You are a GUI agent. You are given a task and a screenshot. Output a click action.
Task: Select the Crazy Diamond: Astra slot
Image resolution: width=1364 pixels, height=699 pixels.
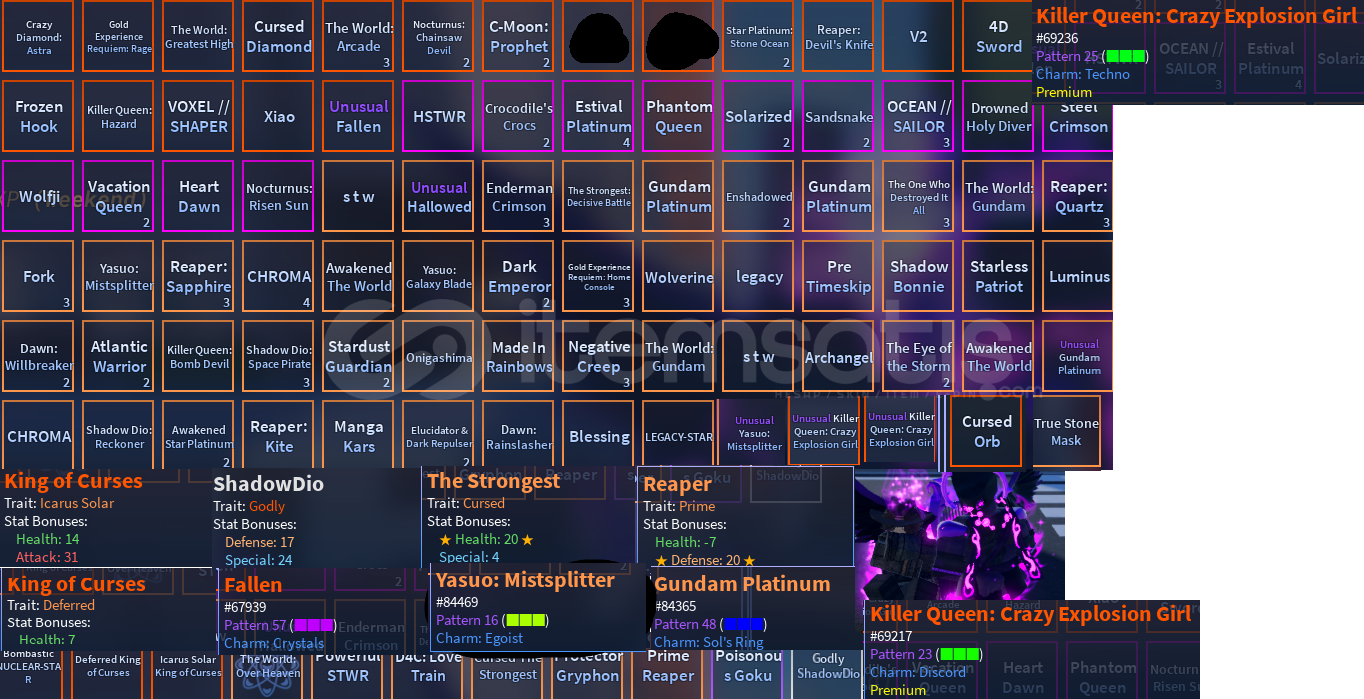click(x=39, y=36)
